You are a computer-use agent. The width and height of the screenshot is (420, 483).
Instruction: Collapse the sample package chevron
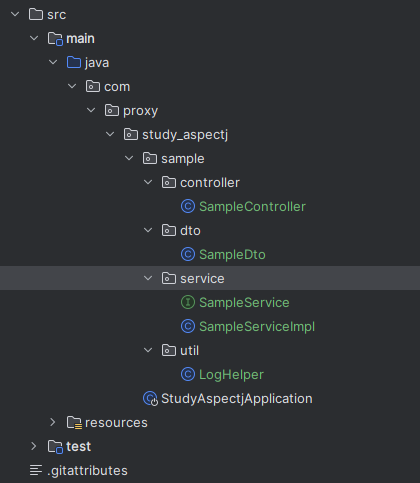pyautogui.click(x=129, y=158)
